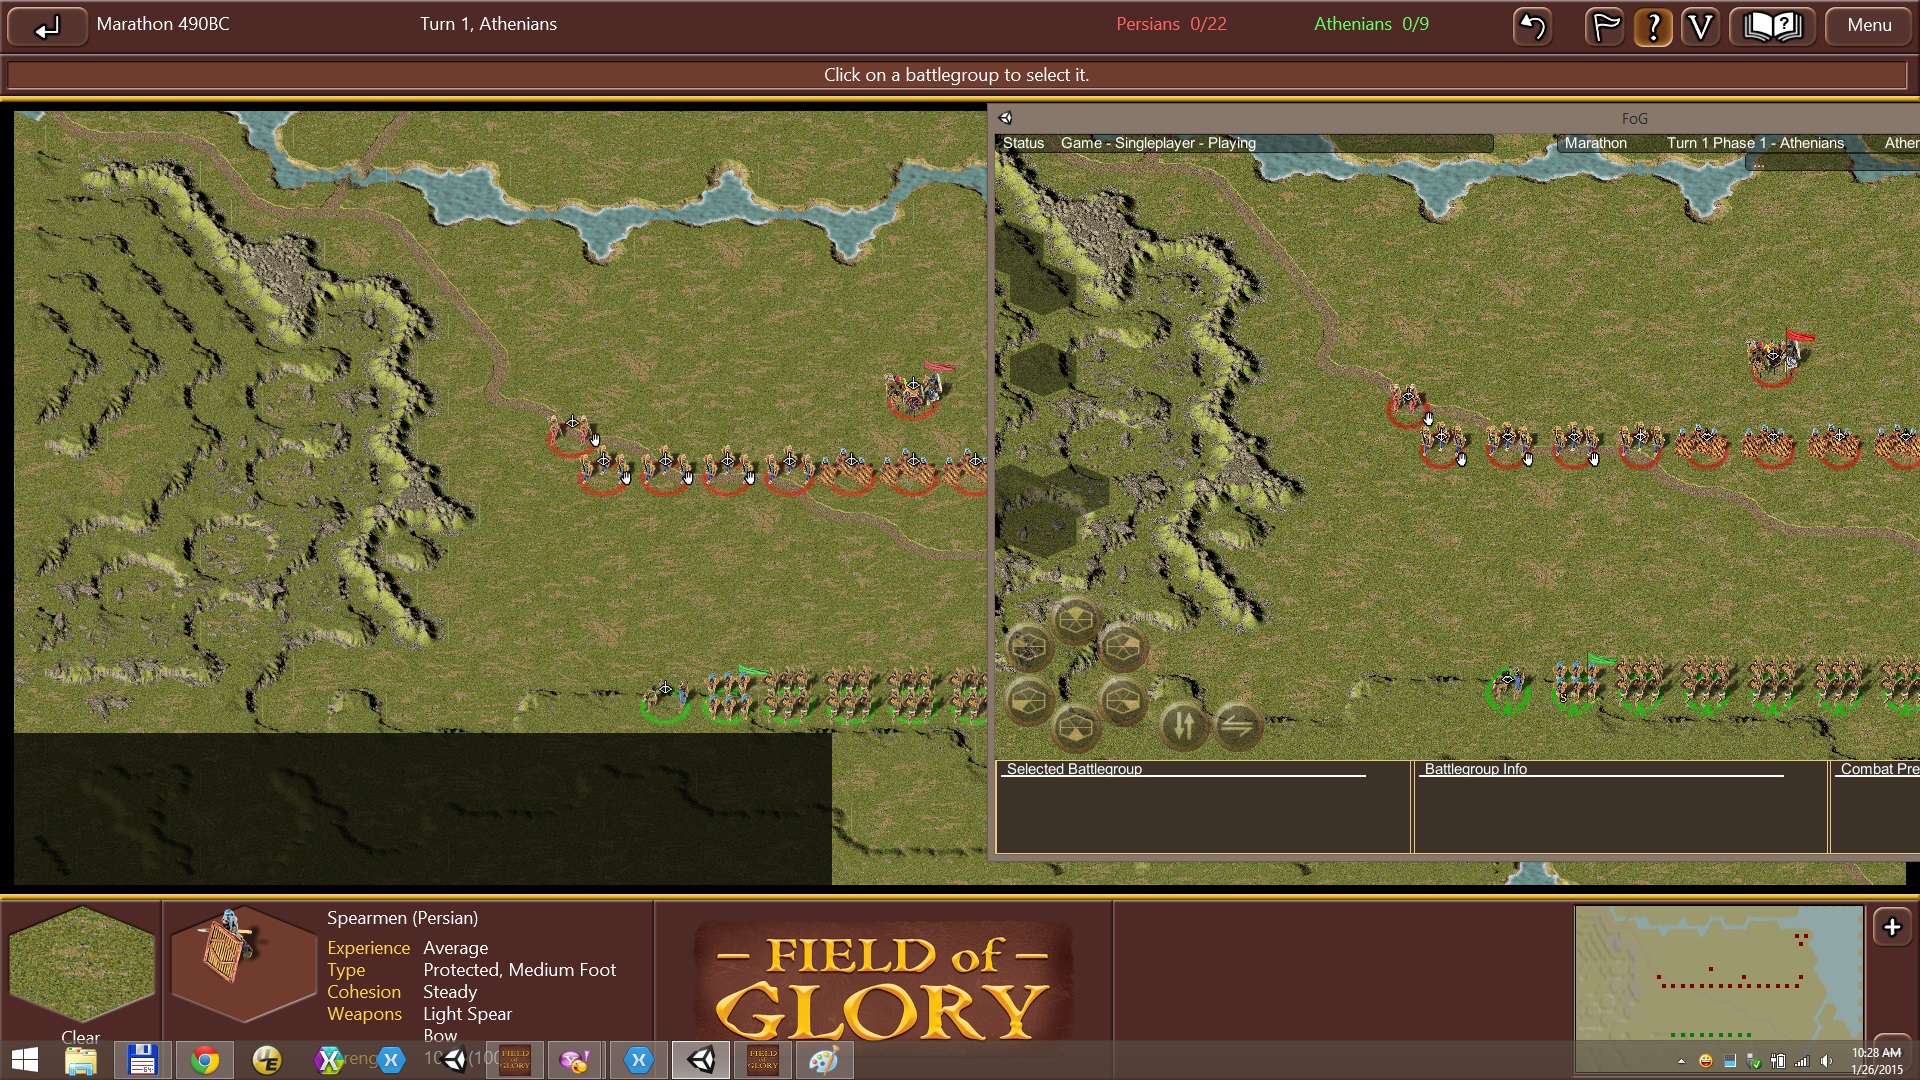1920x1080 pixels.
Task: Click 'Turn 1, Athenians' label
Action: (x=488, y=24)
